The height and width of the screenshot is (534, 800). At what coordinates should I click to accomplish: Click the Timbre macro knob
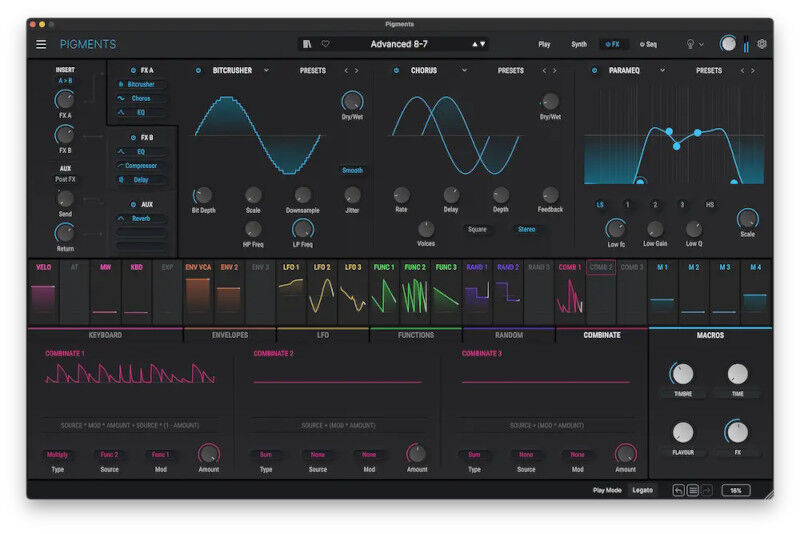pos(682,374)
